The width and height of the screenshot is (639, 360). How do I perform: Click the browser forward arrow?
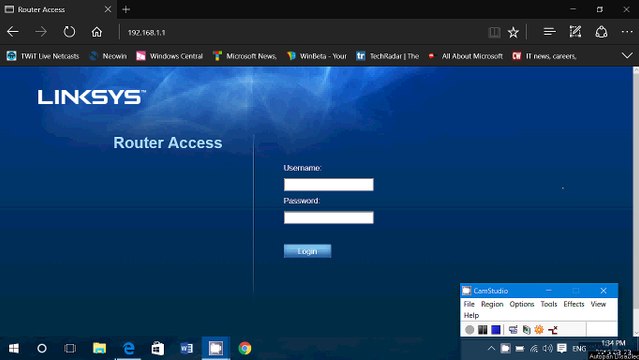click(x=41, y=32)
